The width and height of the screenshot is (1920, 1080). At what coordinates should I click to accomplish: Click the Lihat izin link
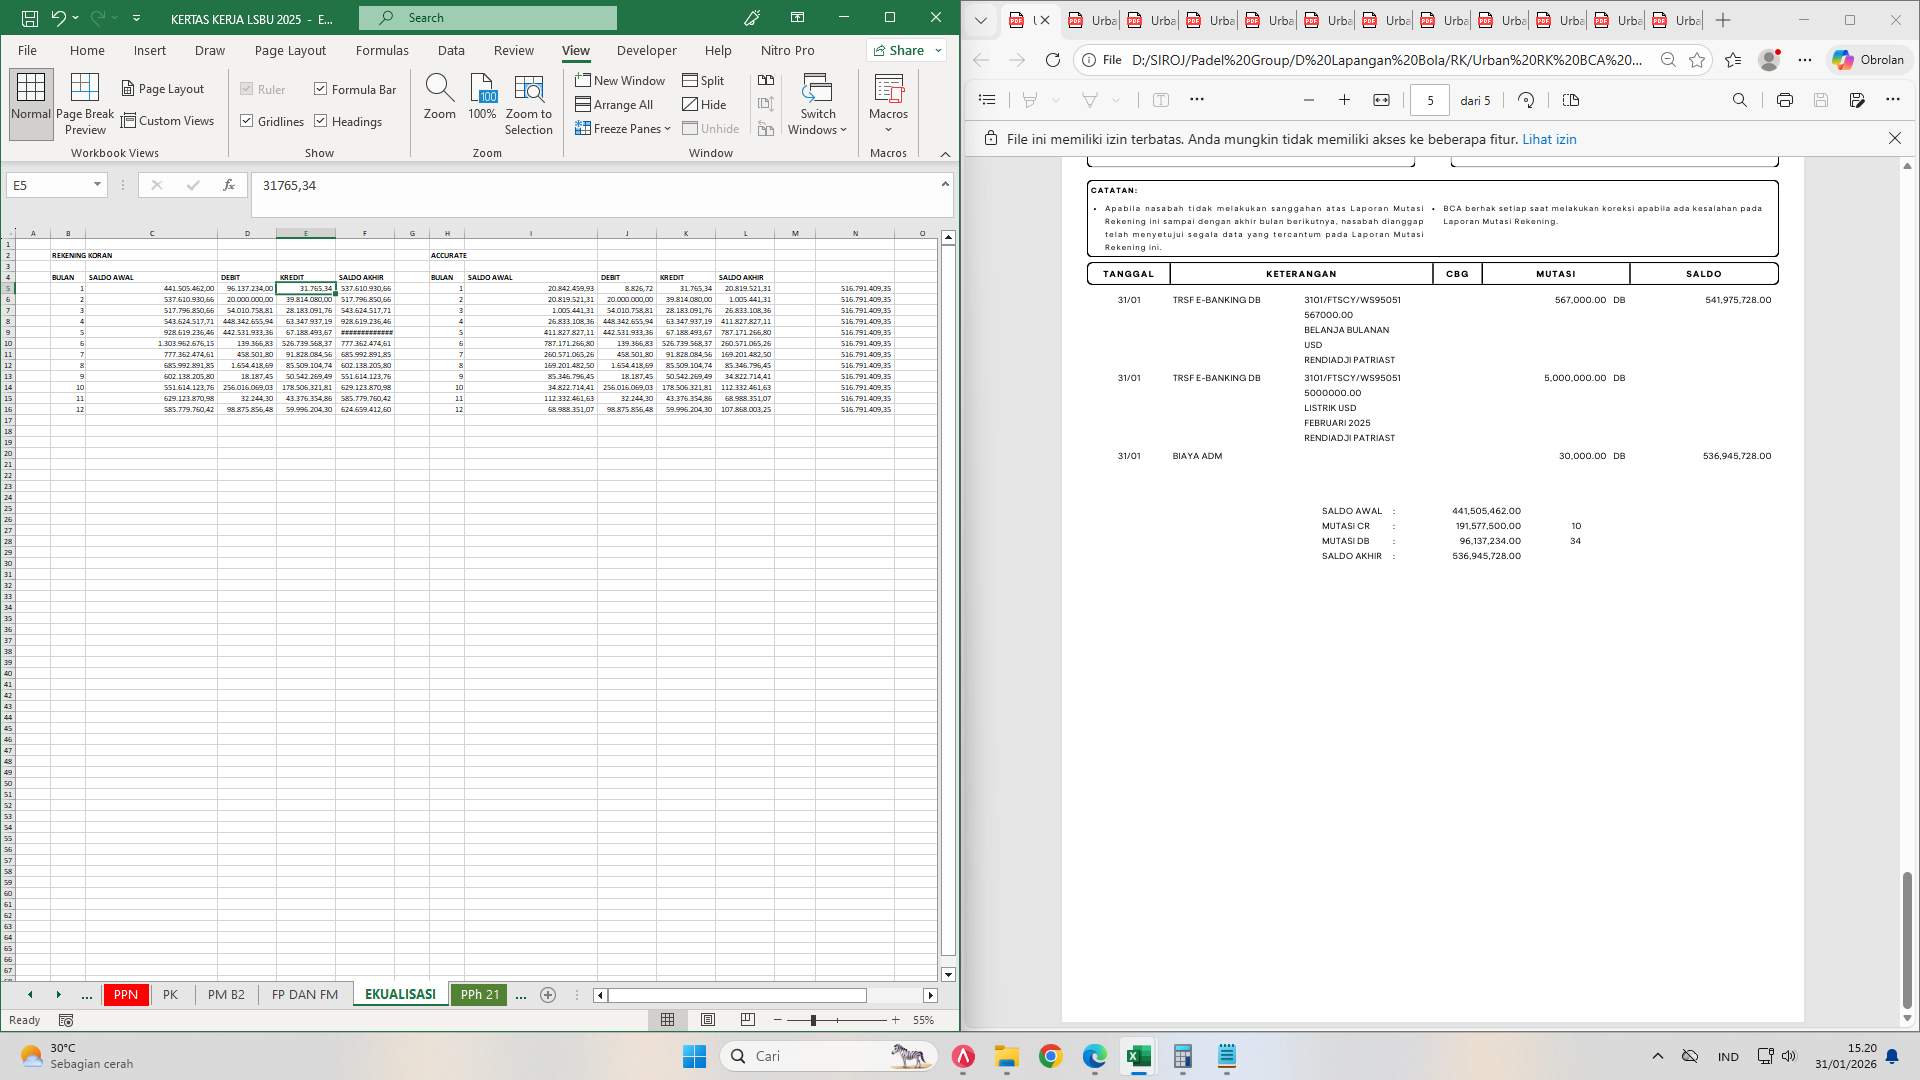1550,139
